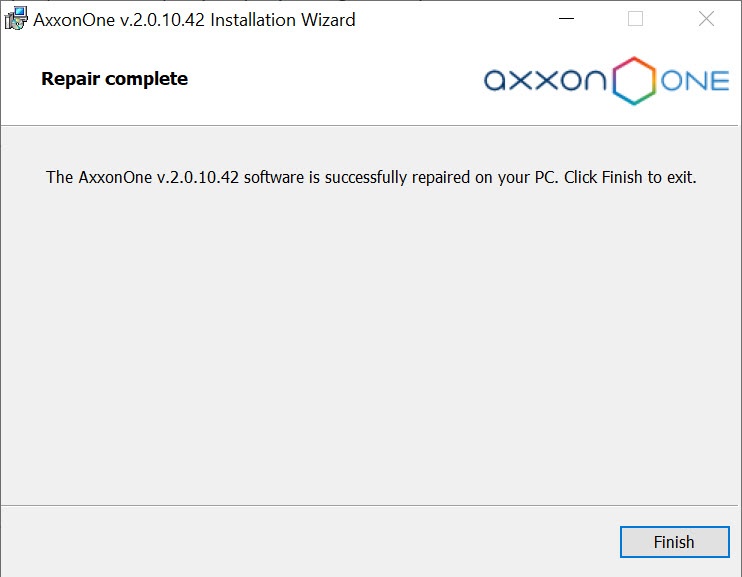Click the successfully repaired message text
This screenshot has width=742, height=577.
coord(371,177)
